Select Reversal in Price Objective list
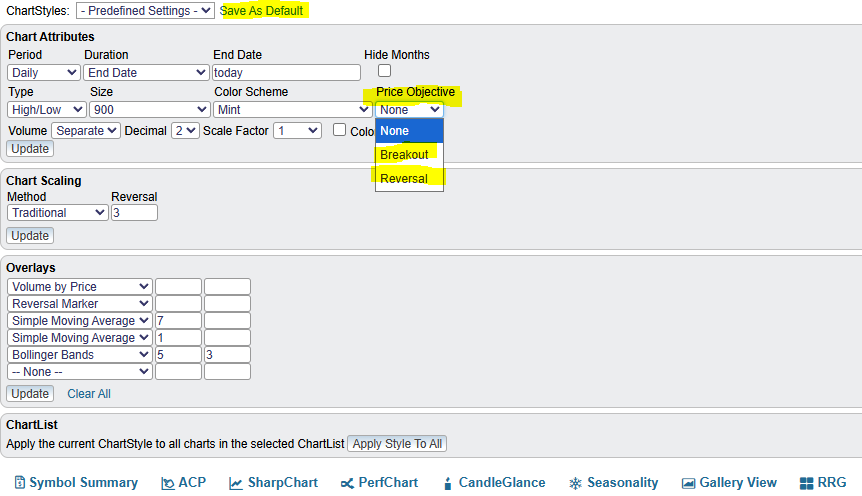The height and width of the screenshot is (496, 862). tap(410, 179)
